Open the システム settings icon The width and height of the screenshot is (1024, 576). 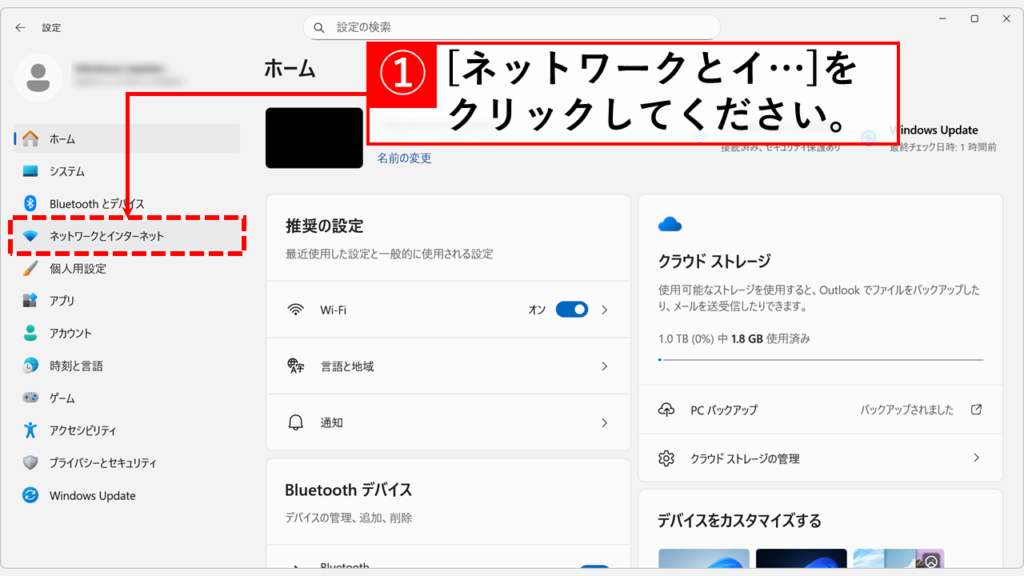pos(31,171)
